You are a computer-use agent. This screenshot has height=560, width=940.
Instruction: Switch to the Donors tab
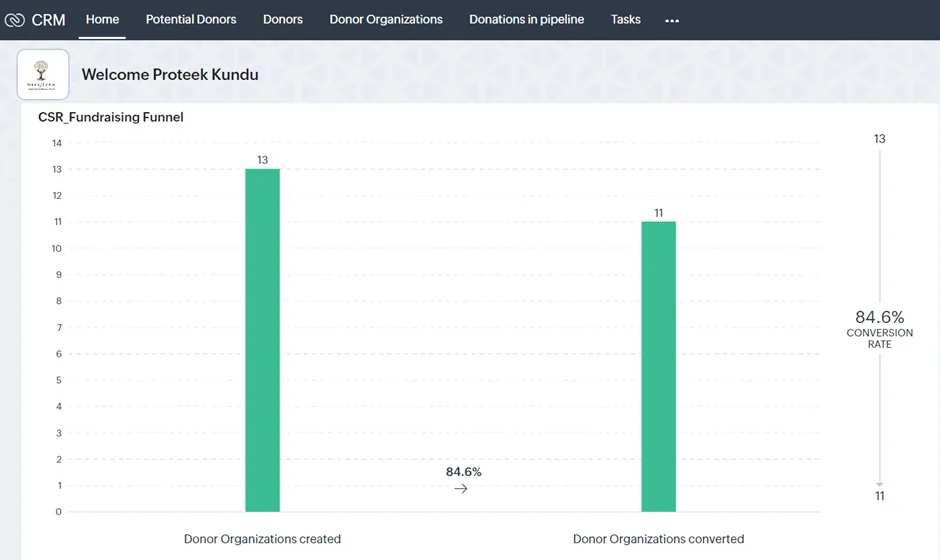pos(282,19)
